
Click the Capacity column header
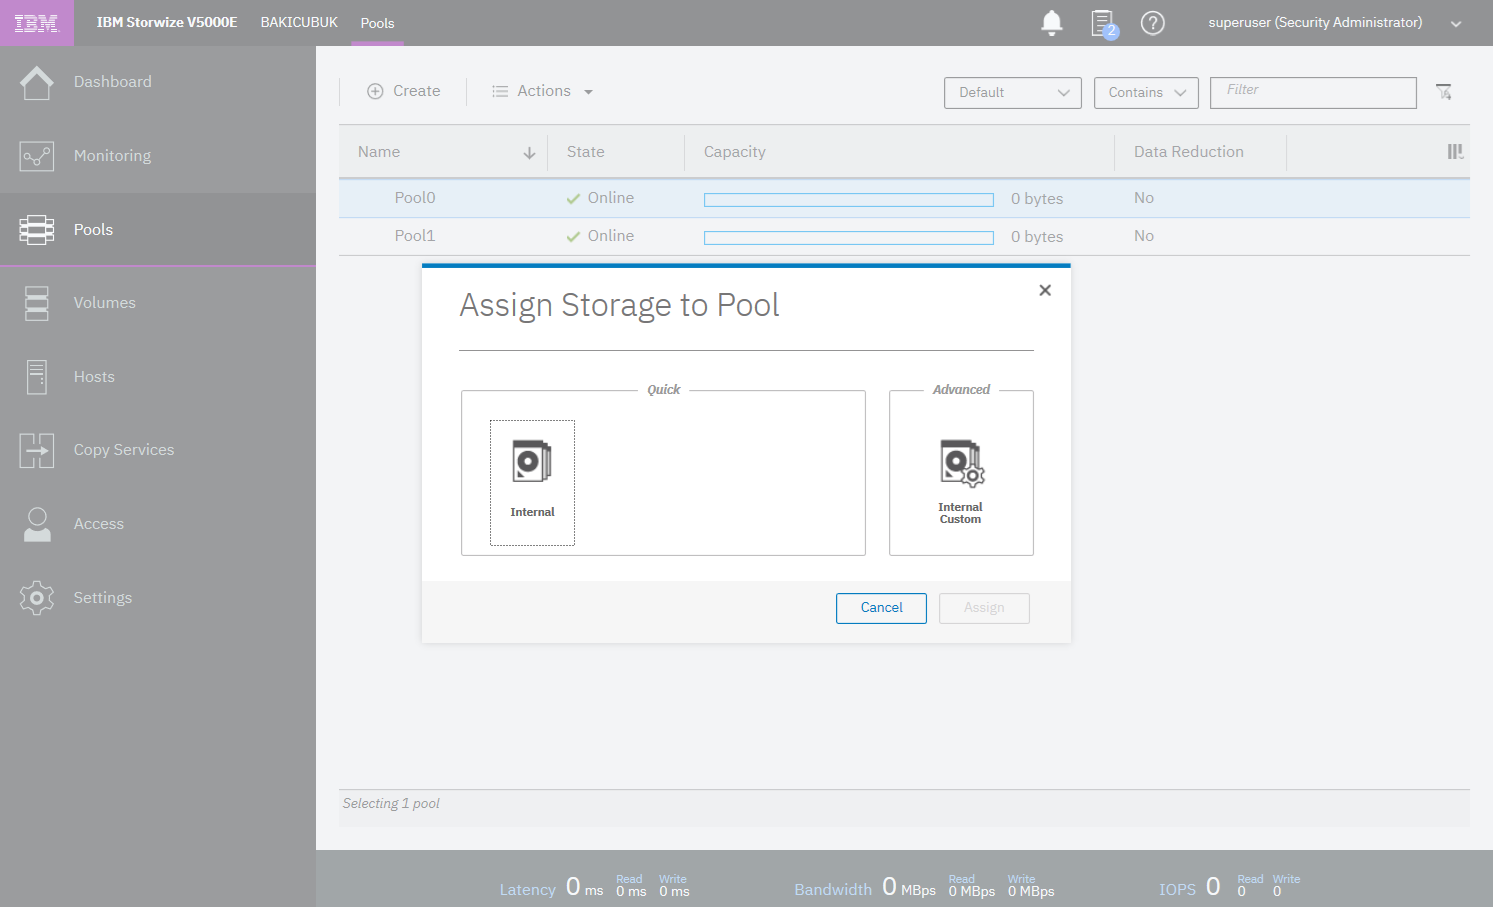point(735,152)
